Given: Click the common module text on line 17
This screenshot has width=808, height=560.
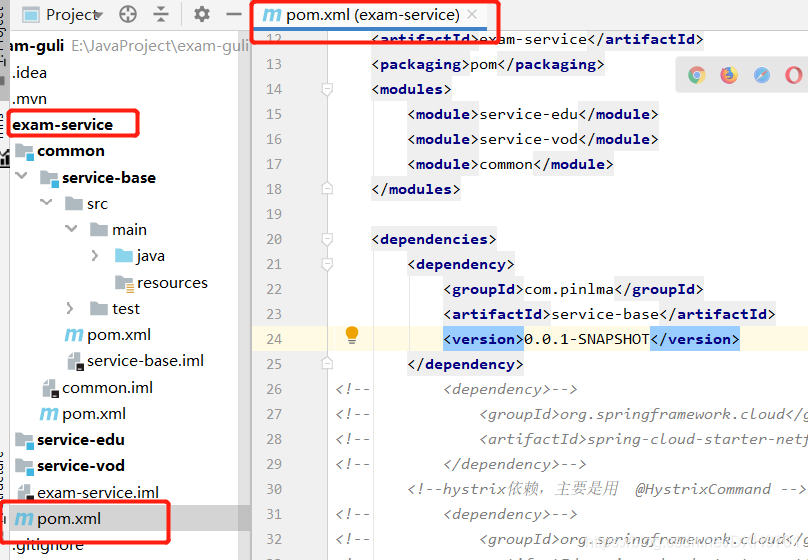Looking at the screenshot, I should (506, 164).
